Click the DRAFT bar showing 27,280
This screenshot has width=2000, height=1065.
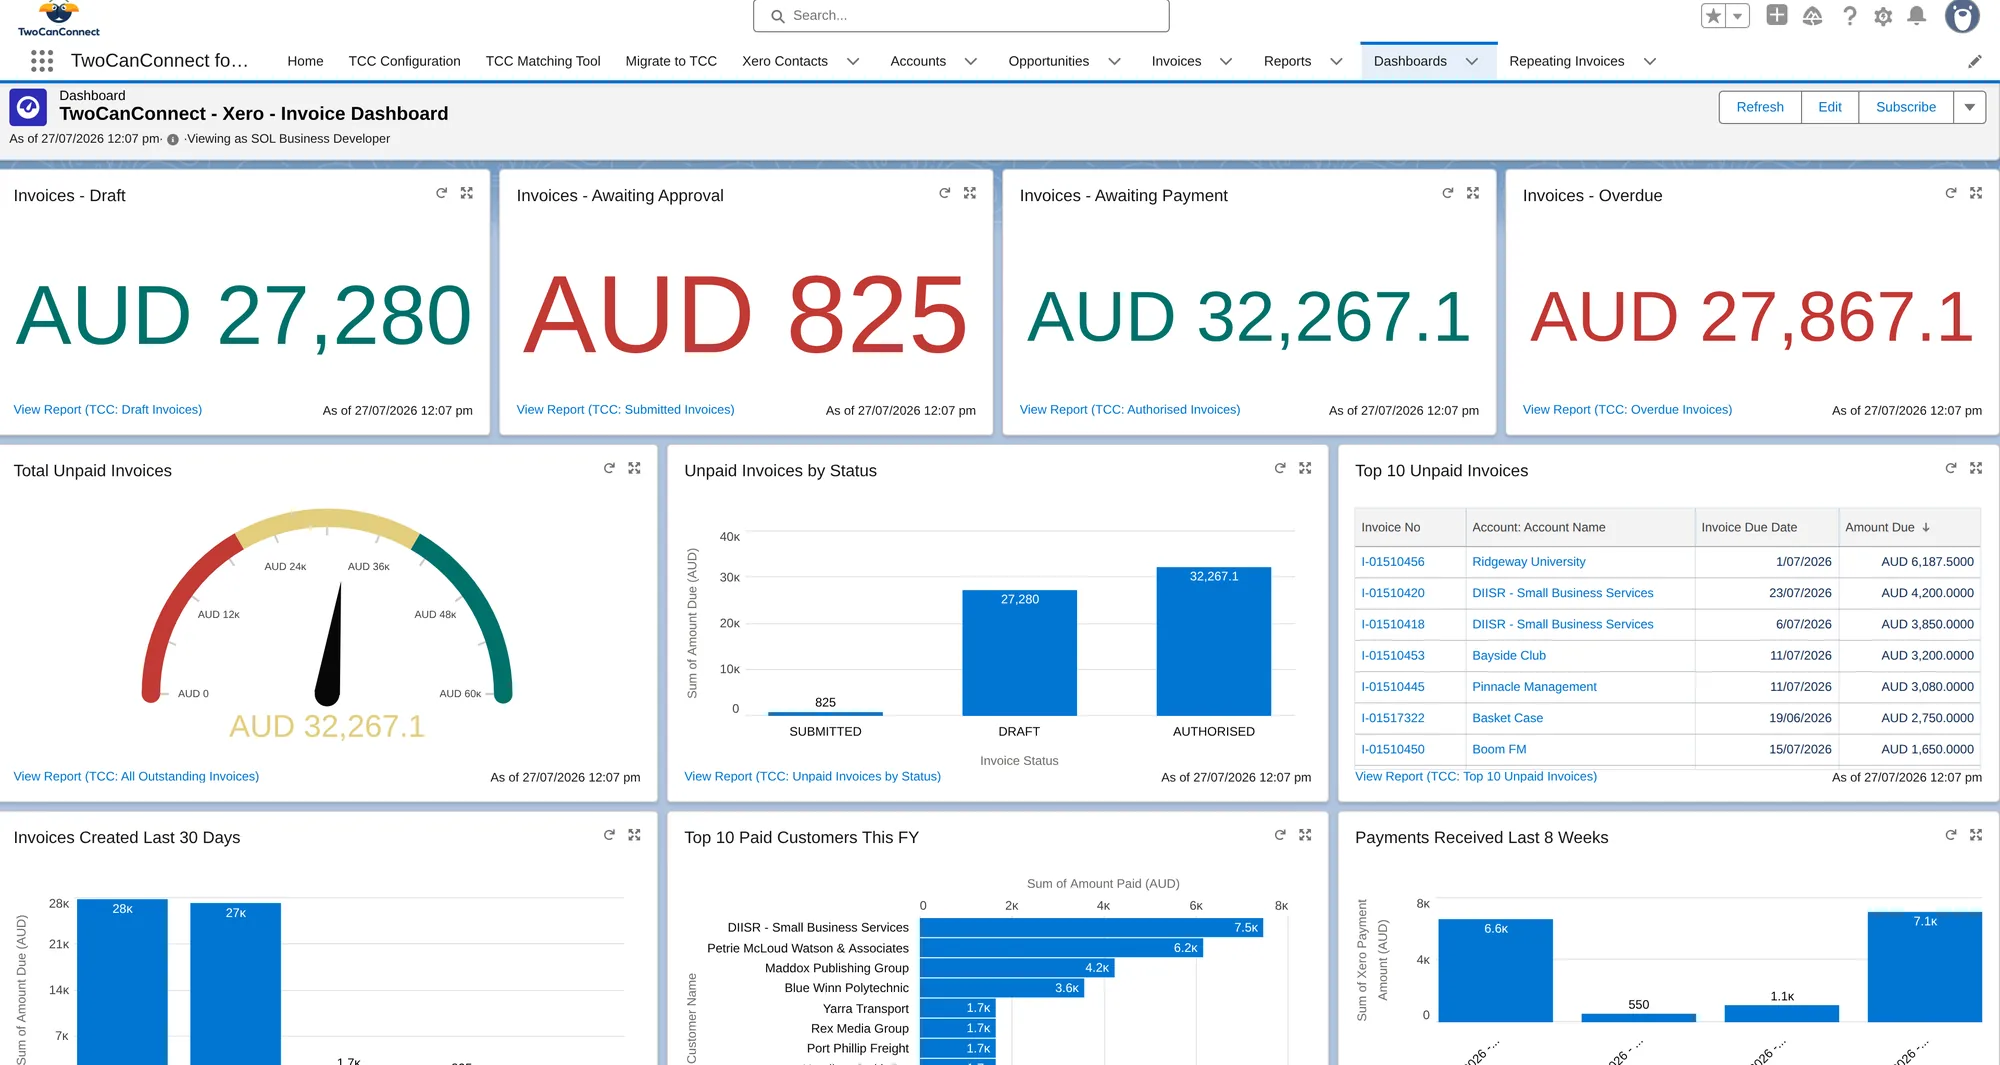1019,652
